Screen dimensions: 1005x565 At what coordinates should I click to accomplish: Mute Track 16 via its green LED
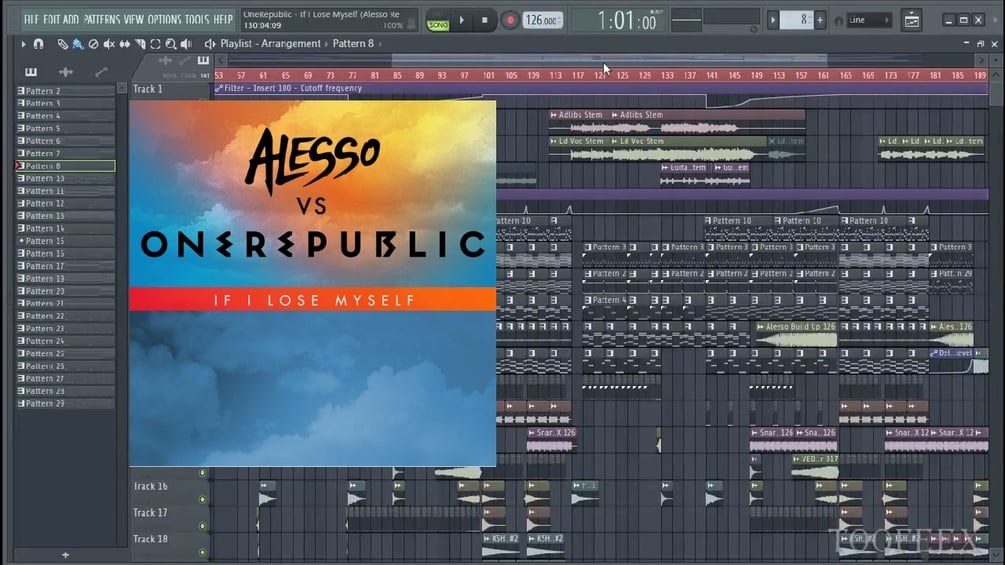tap(203, 499)
